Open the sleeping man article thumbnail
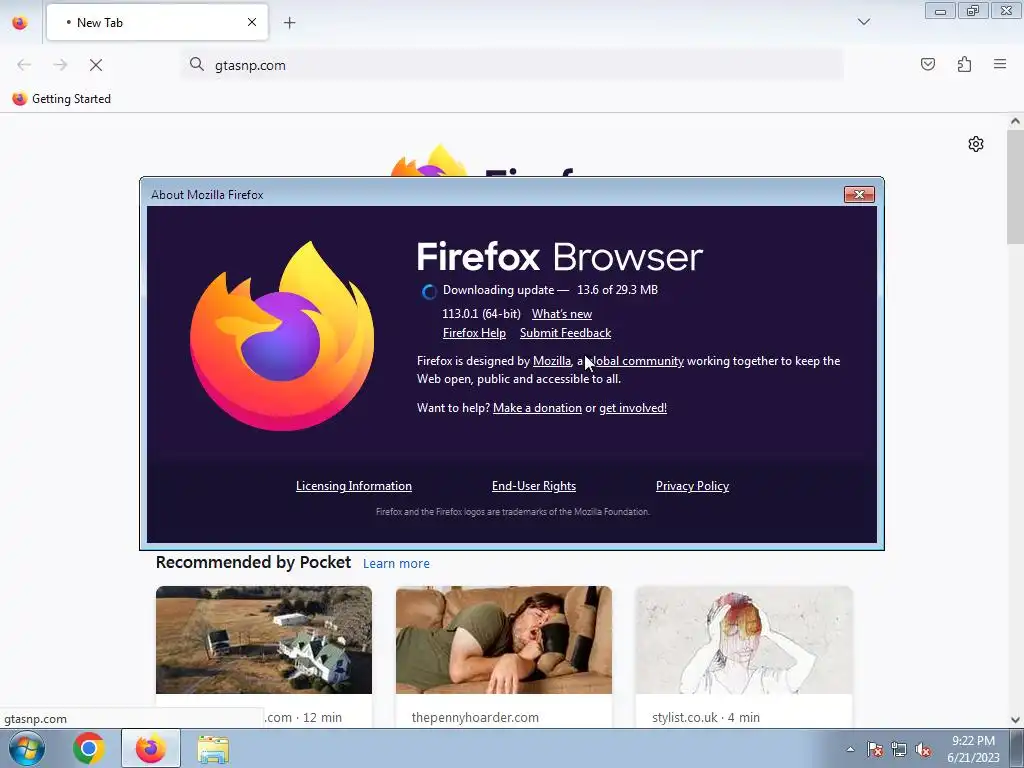The image size is (1024, 768). [x=504, y=640]
